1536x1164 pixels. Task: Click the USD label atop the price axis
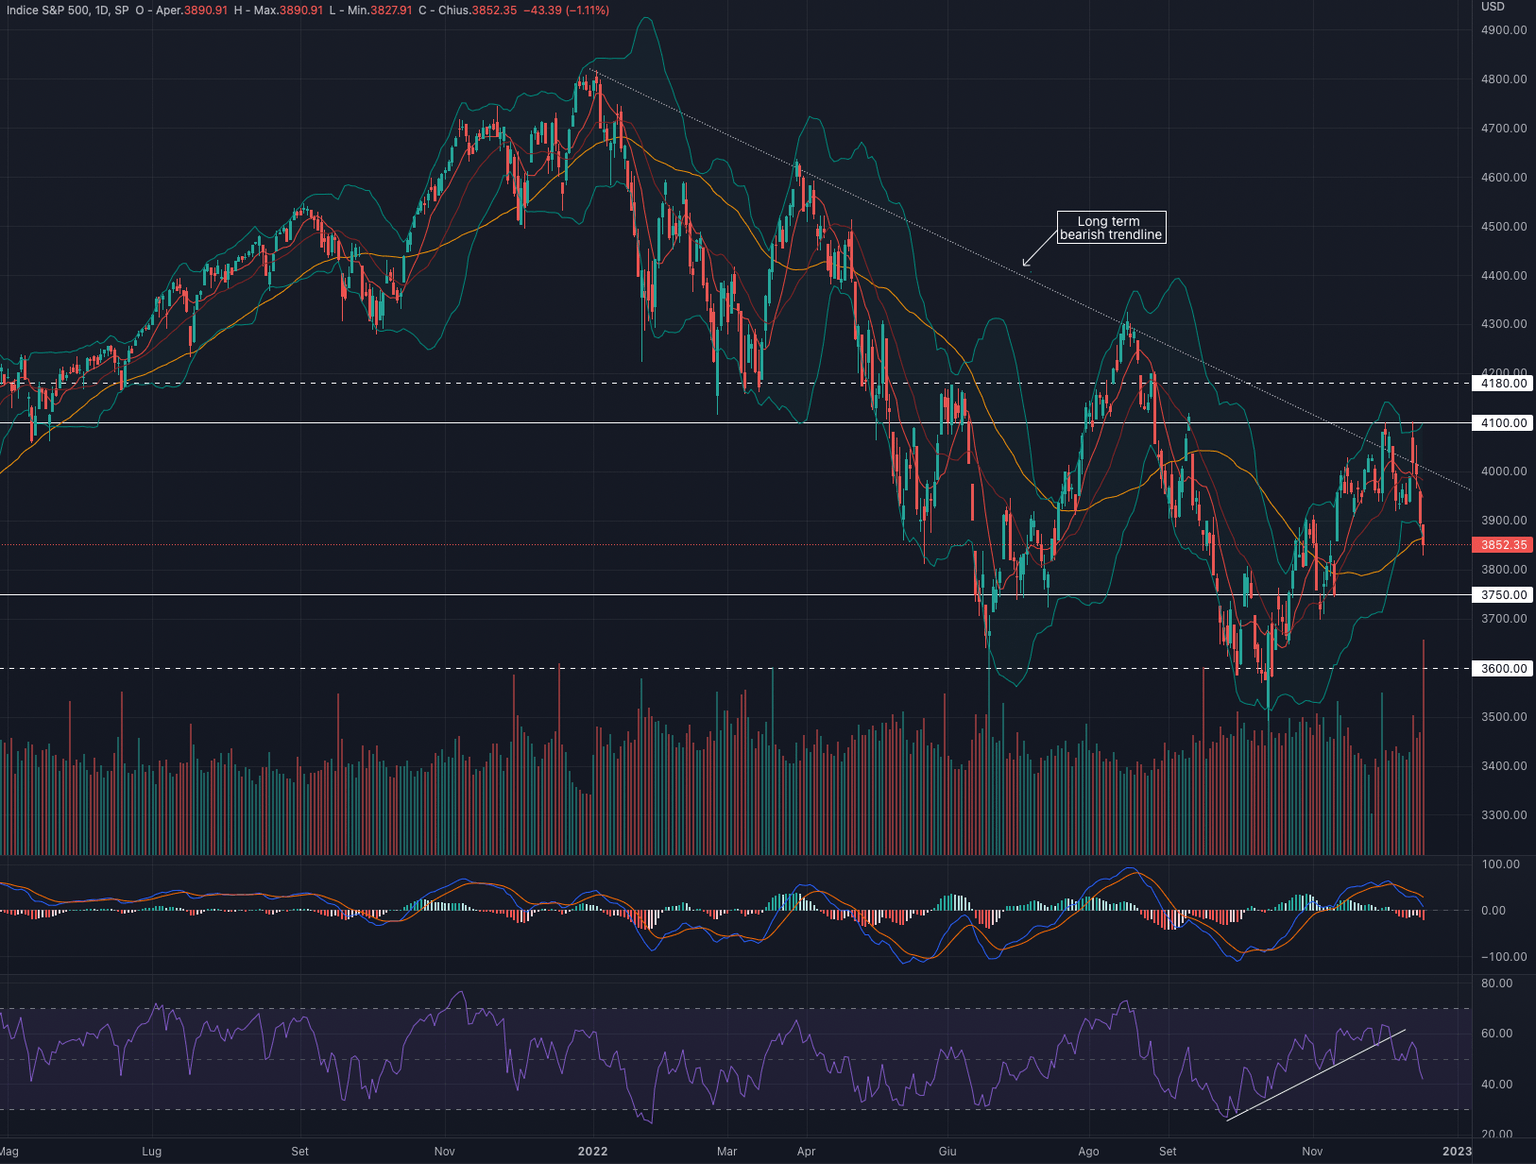[x=1495, y=8]
